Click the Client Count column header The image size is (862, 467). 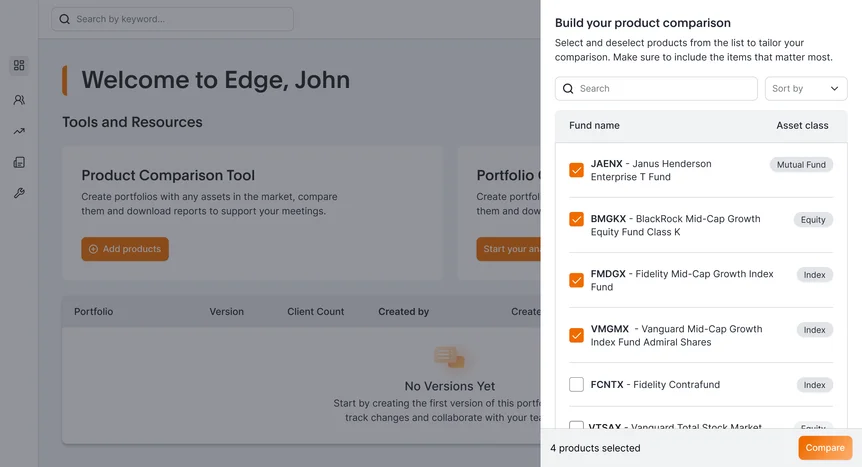(316, 311)
